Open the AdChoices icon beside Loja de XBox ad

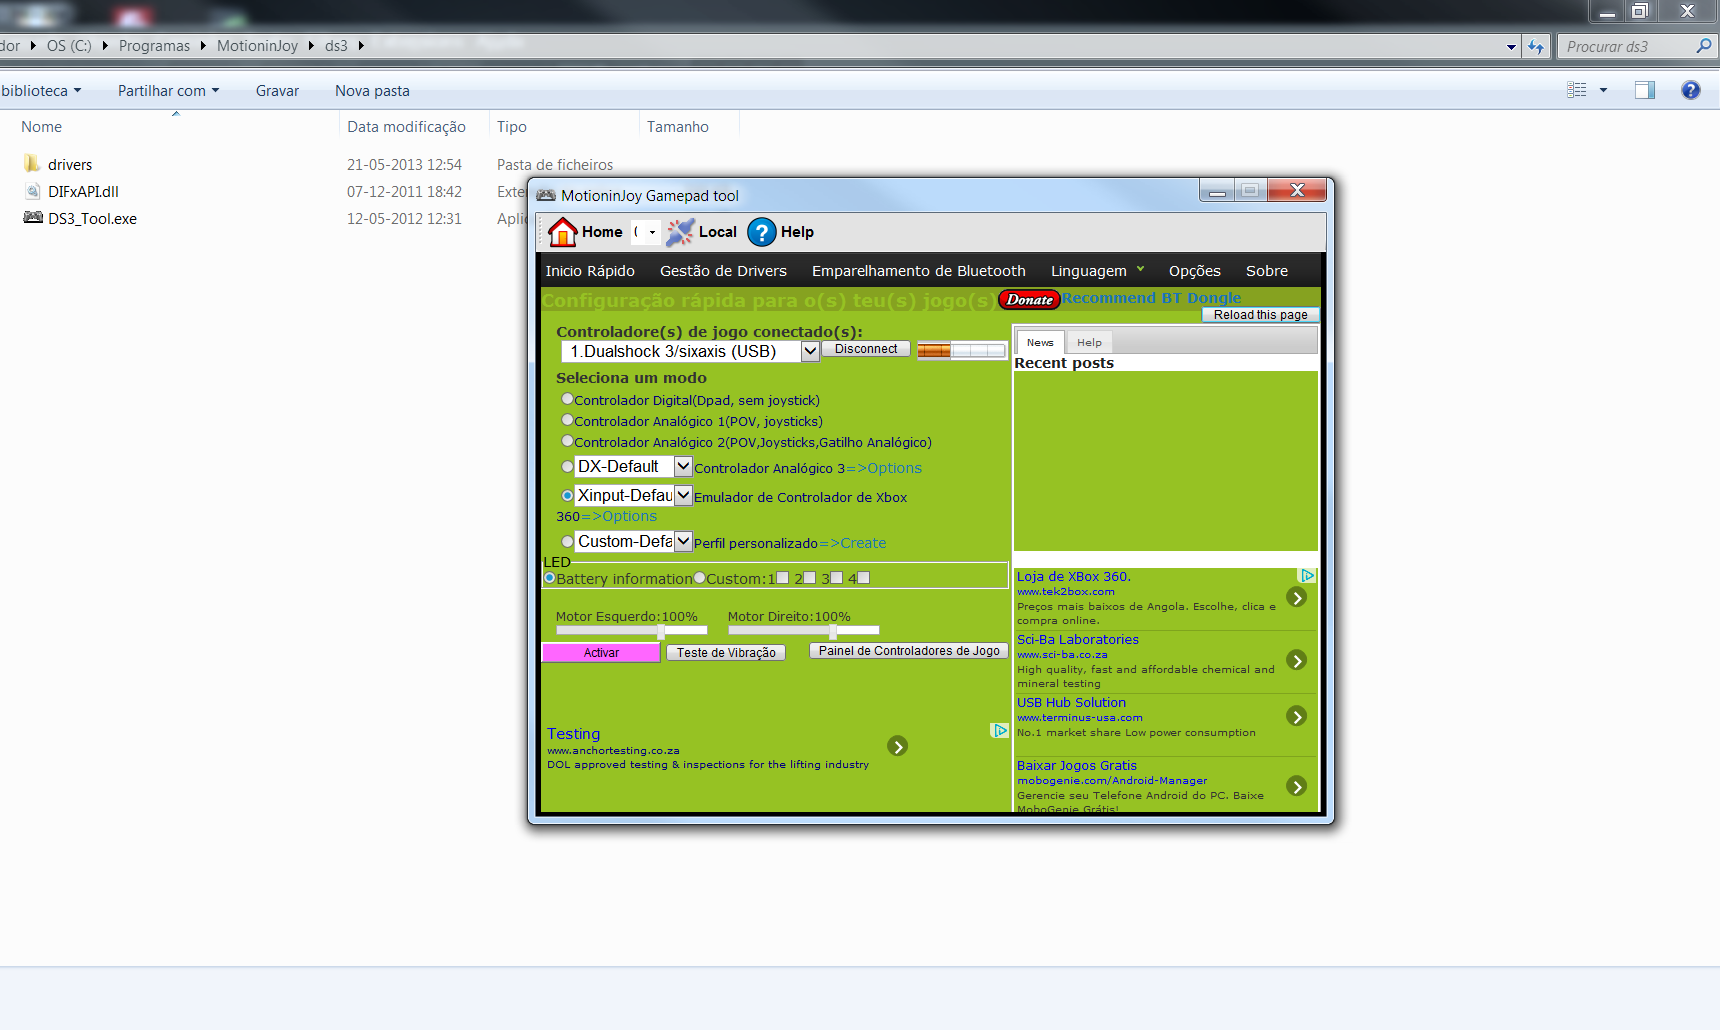point(1307,576)
